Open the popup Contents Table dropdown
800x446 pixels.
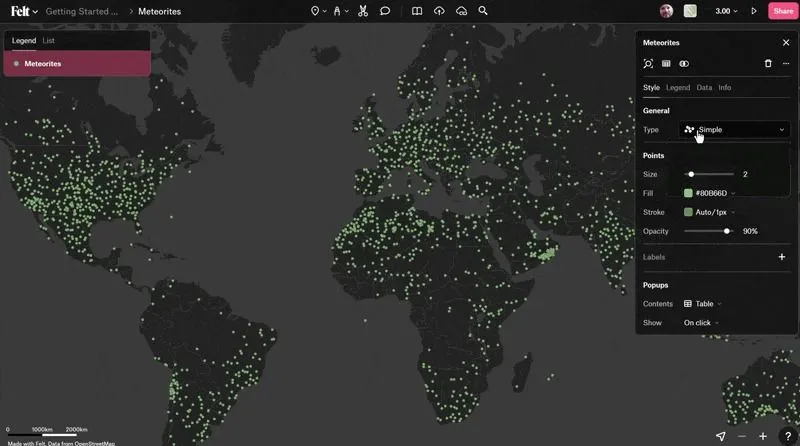(x=703, y=304)
